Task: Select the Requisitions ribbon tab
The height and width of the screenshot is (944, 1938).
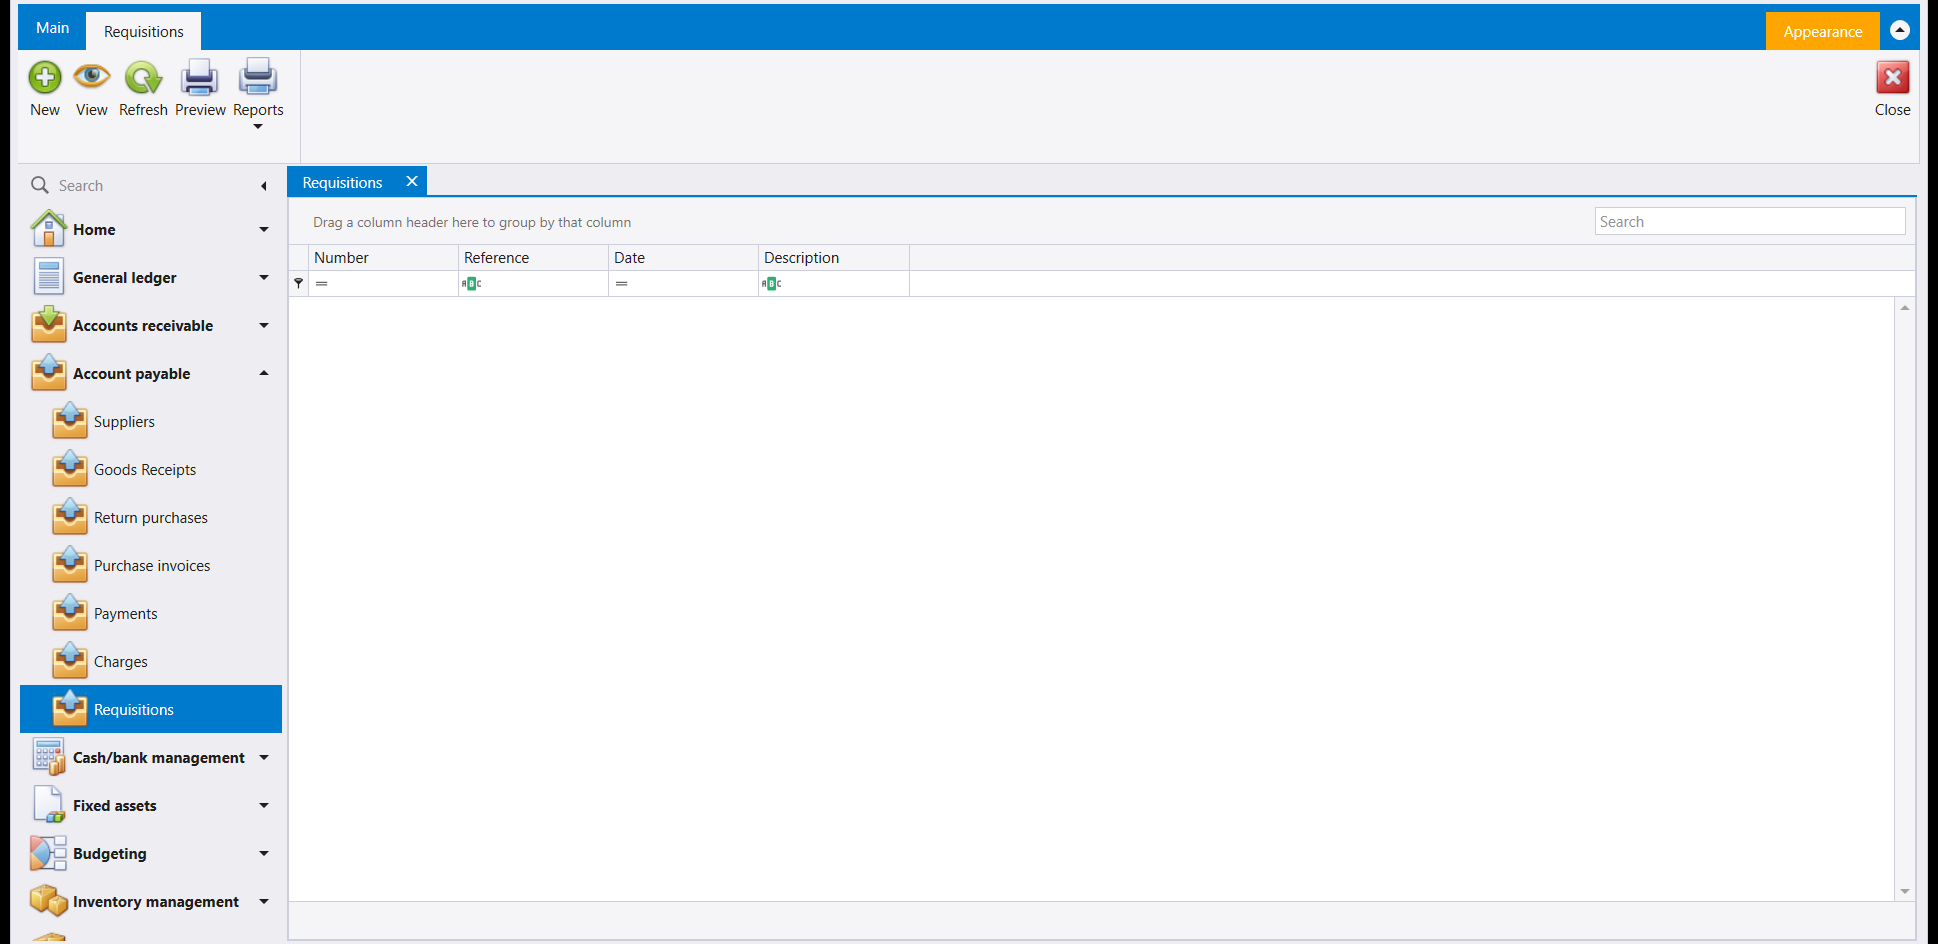Action: pyautogui.click(x=143, y=31)
